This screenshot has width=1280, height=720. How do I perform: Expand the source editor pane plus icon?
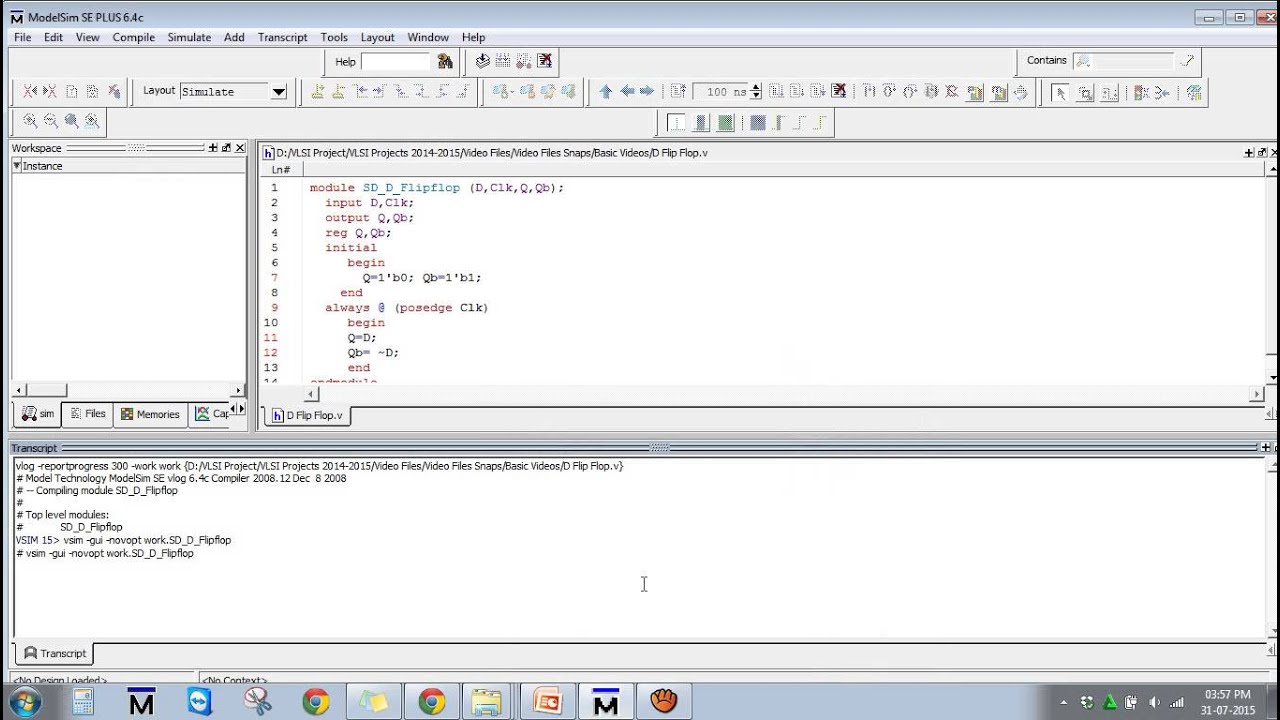pyautogui.click(x=1249, y=153)
